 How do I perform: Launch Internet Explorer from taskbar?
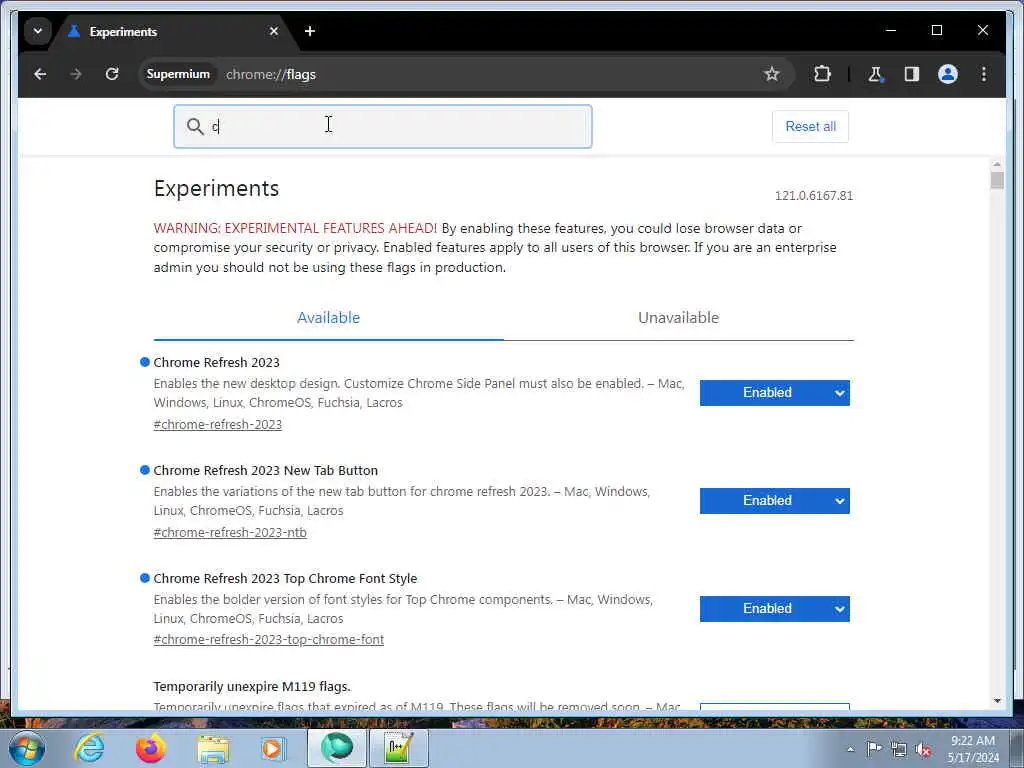pos(89,748)
